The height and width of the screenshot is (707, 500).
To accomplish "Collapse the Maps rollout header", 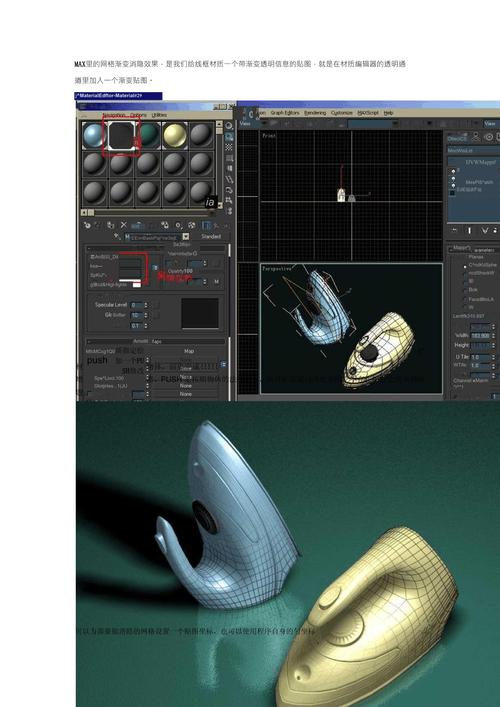I will (156, 341).
